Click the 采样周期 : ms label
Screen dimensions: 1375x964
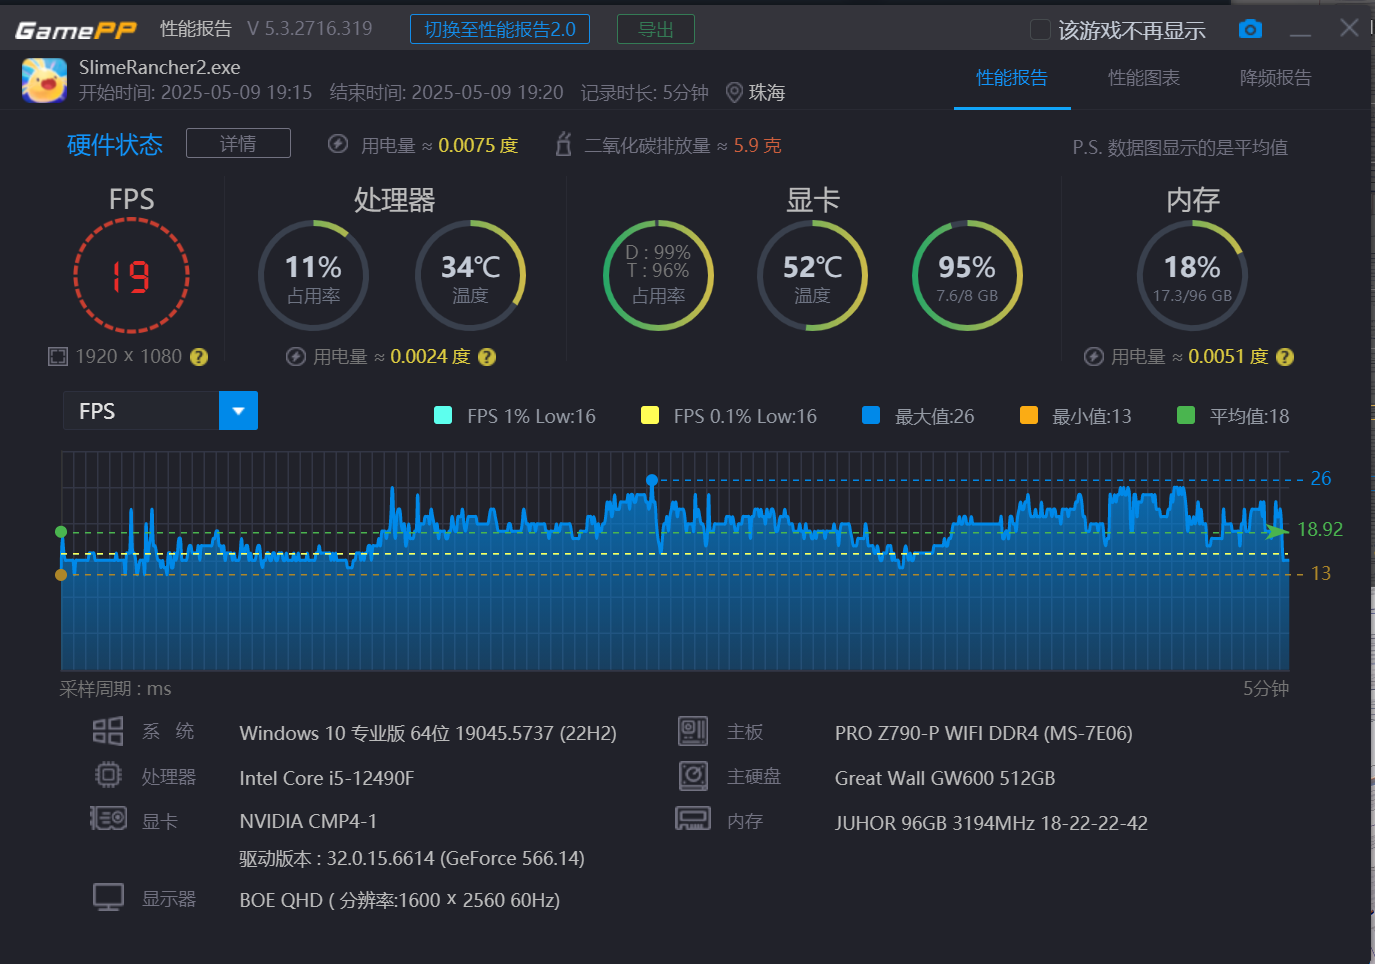coord(115,689)
